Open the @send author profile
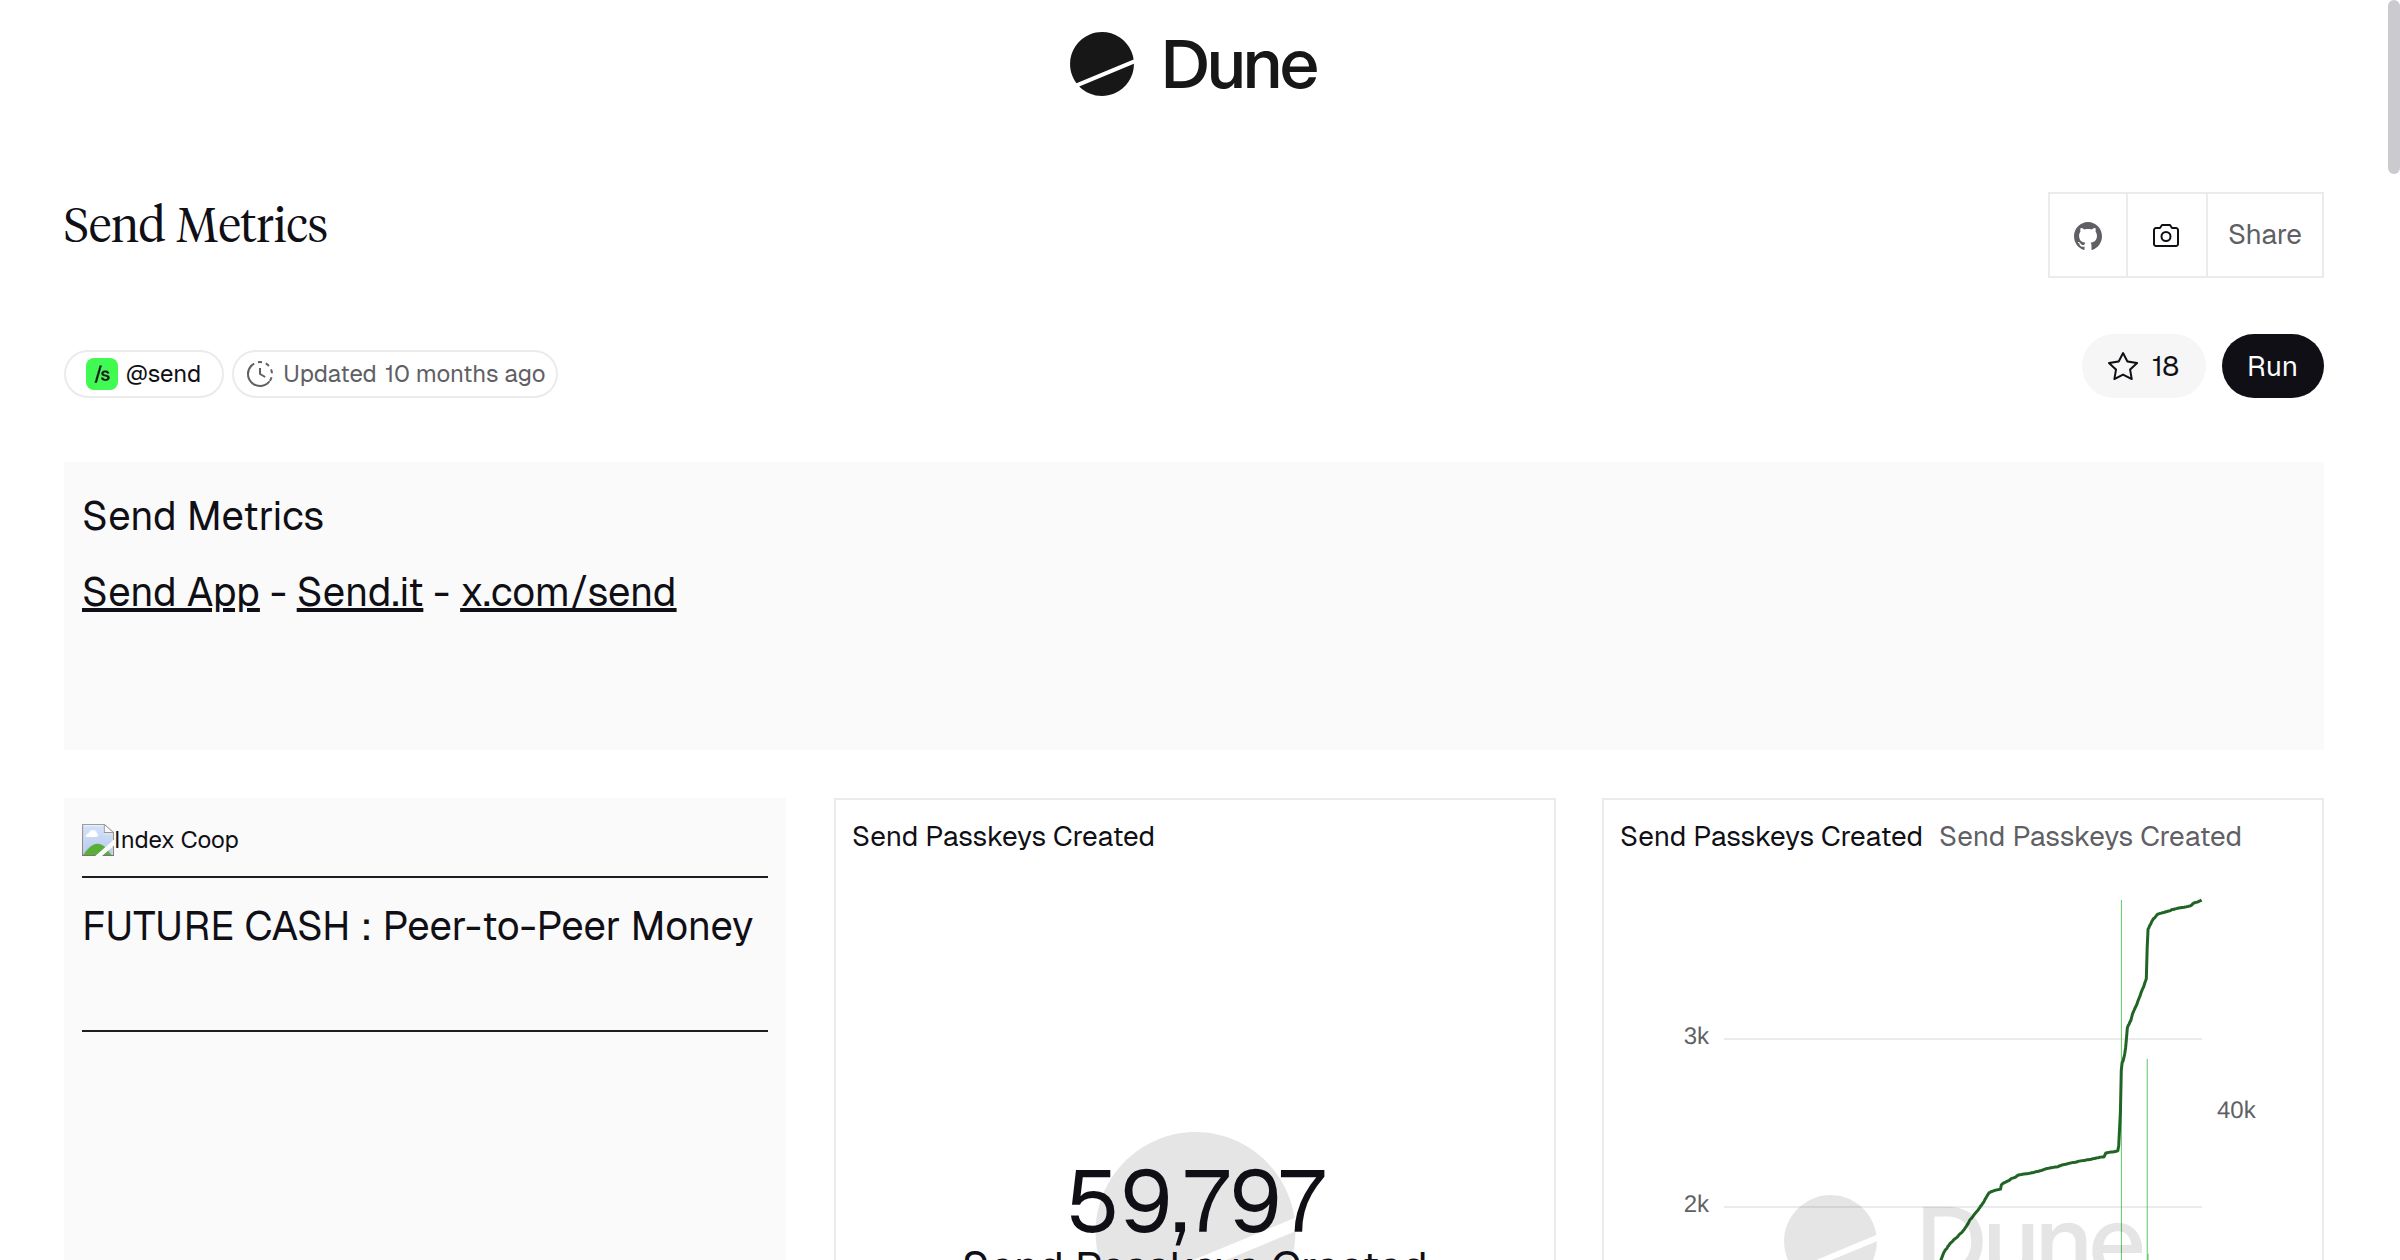Screen dimensions: 2400x1260 pos(164,373)
